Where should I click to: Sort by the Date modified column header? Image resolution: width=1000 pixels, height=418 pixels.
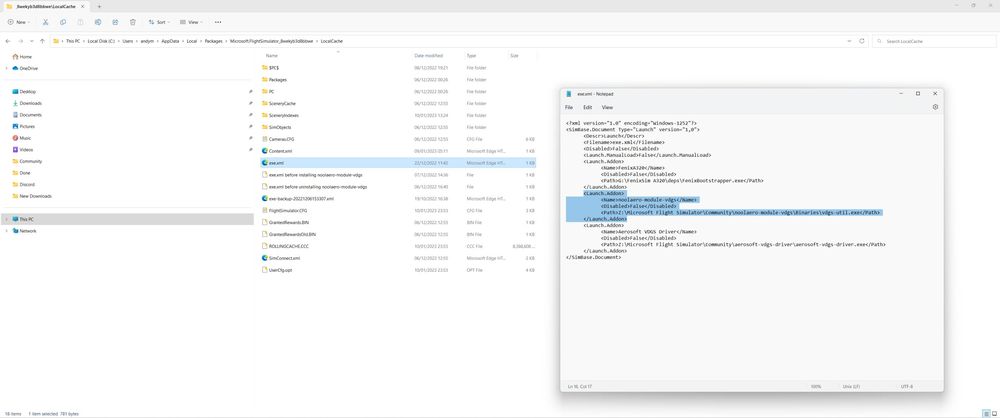tap(428, 55)
